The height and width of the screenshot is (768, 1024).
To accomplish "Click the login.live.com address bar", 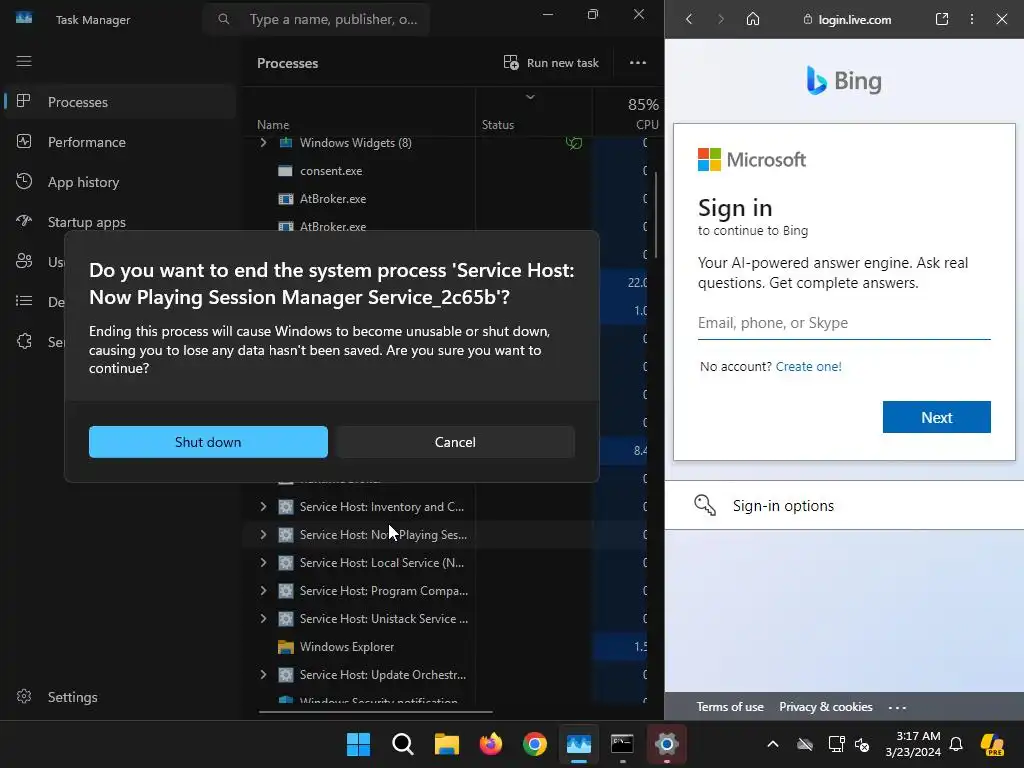I will tap(847, 20).
